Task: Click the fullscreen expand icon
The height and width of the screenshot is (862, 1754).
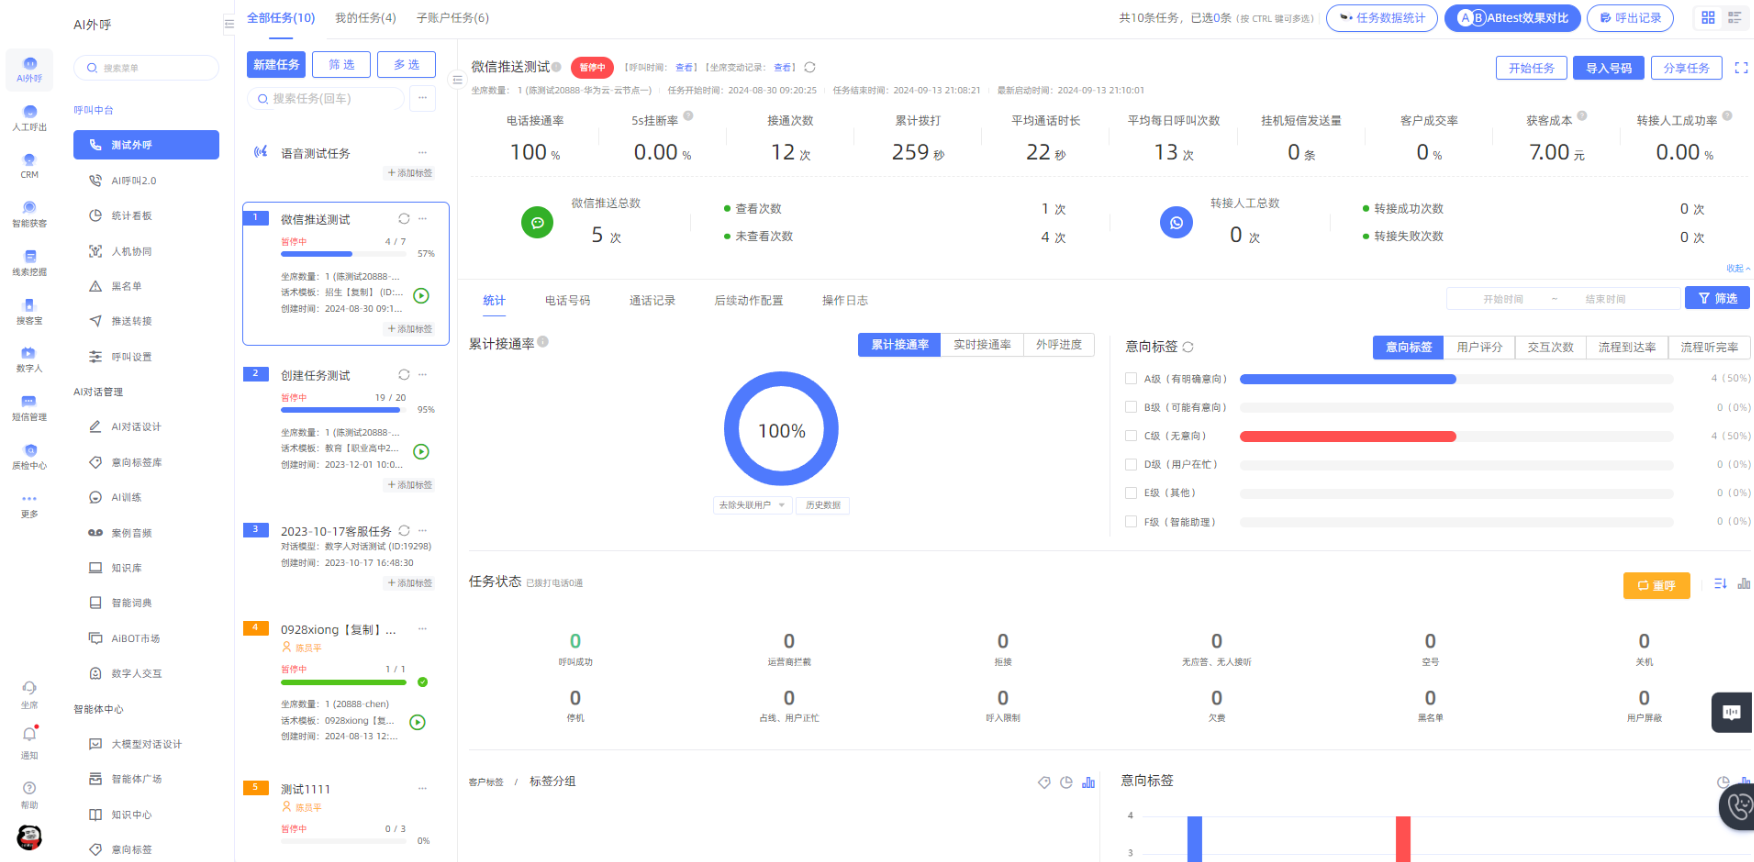Action: [1741, 68]
